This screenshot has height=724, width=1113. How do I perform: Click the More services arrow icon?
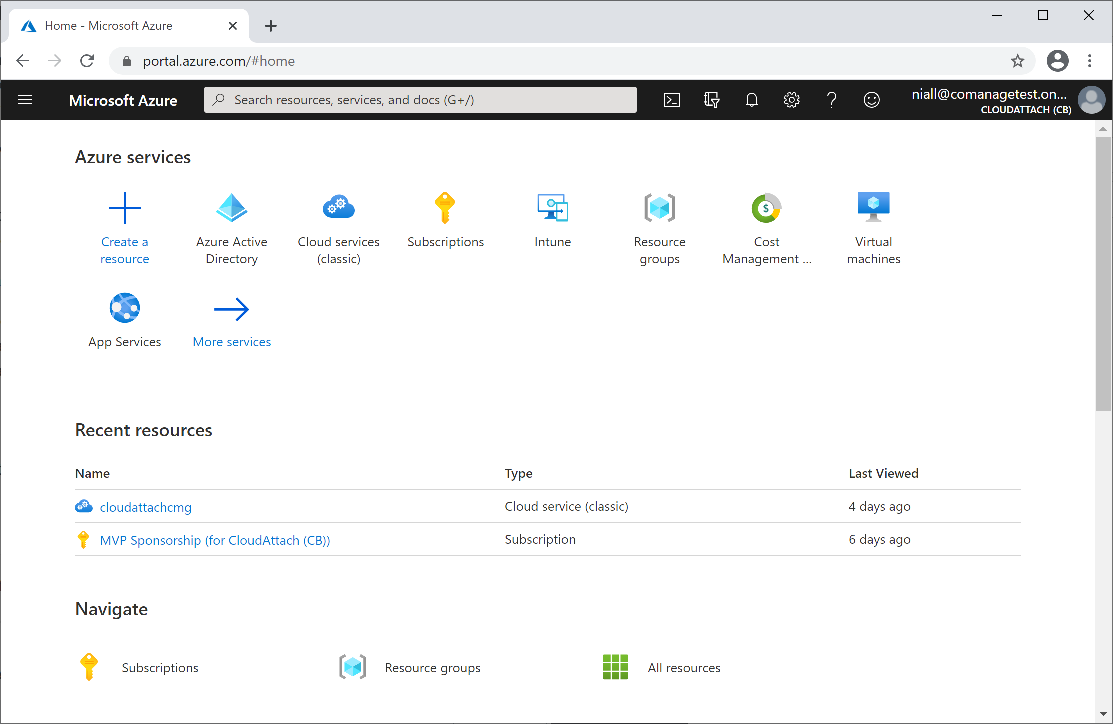231,309
